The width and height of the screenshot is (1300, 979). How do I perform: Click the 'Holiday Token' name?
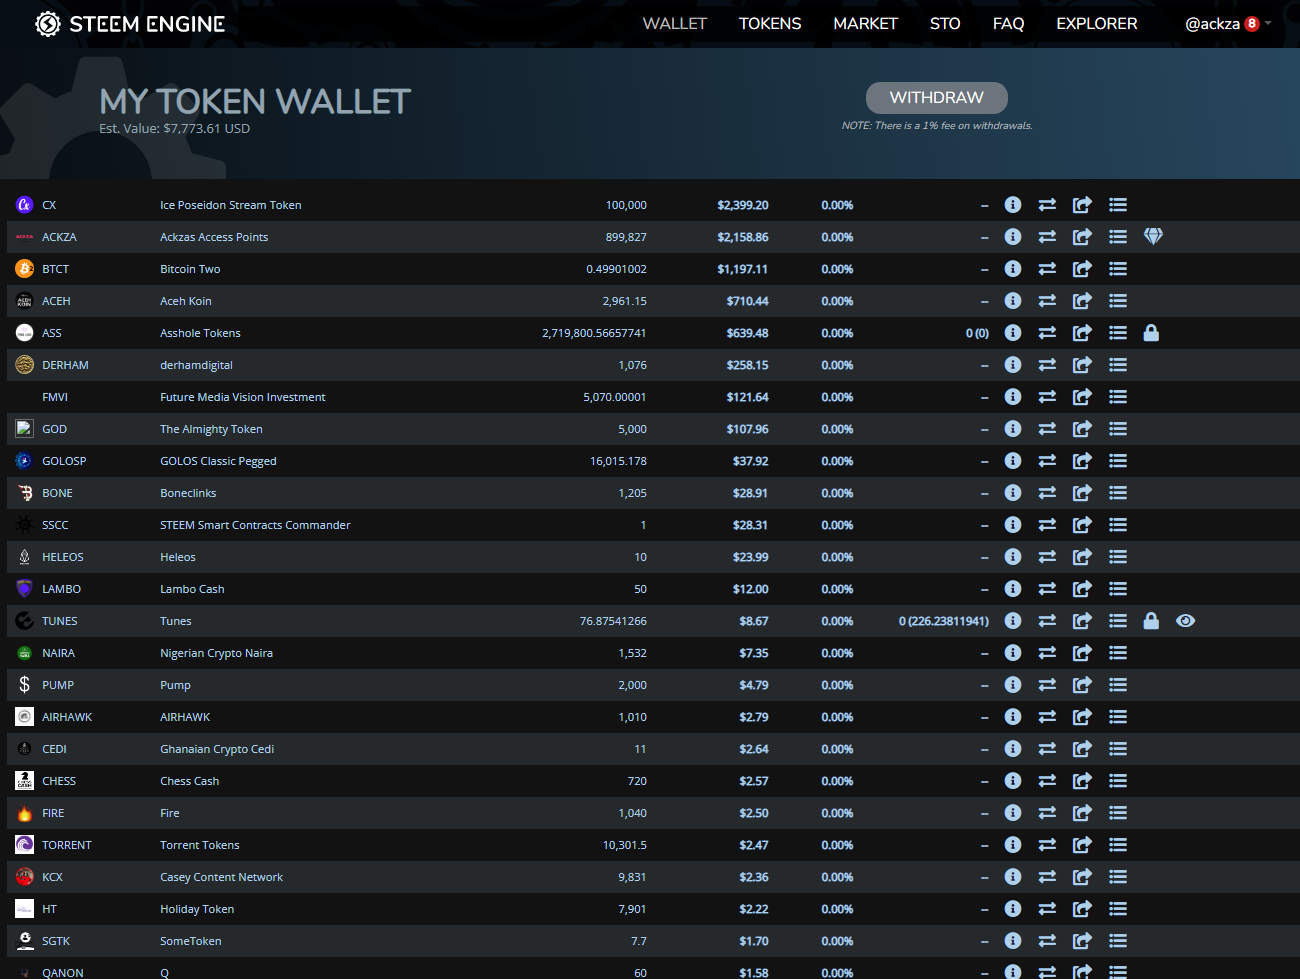[x=197, y=909]
